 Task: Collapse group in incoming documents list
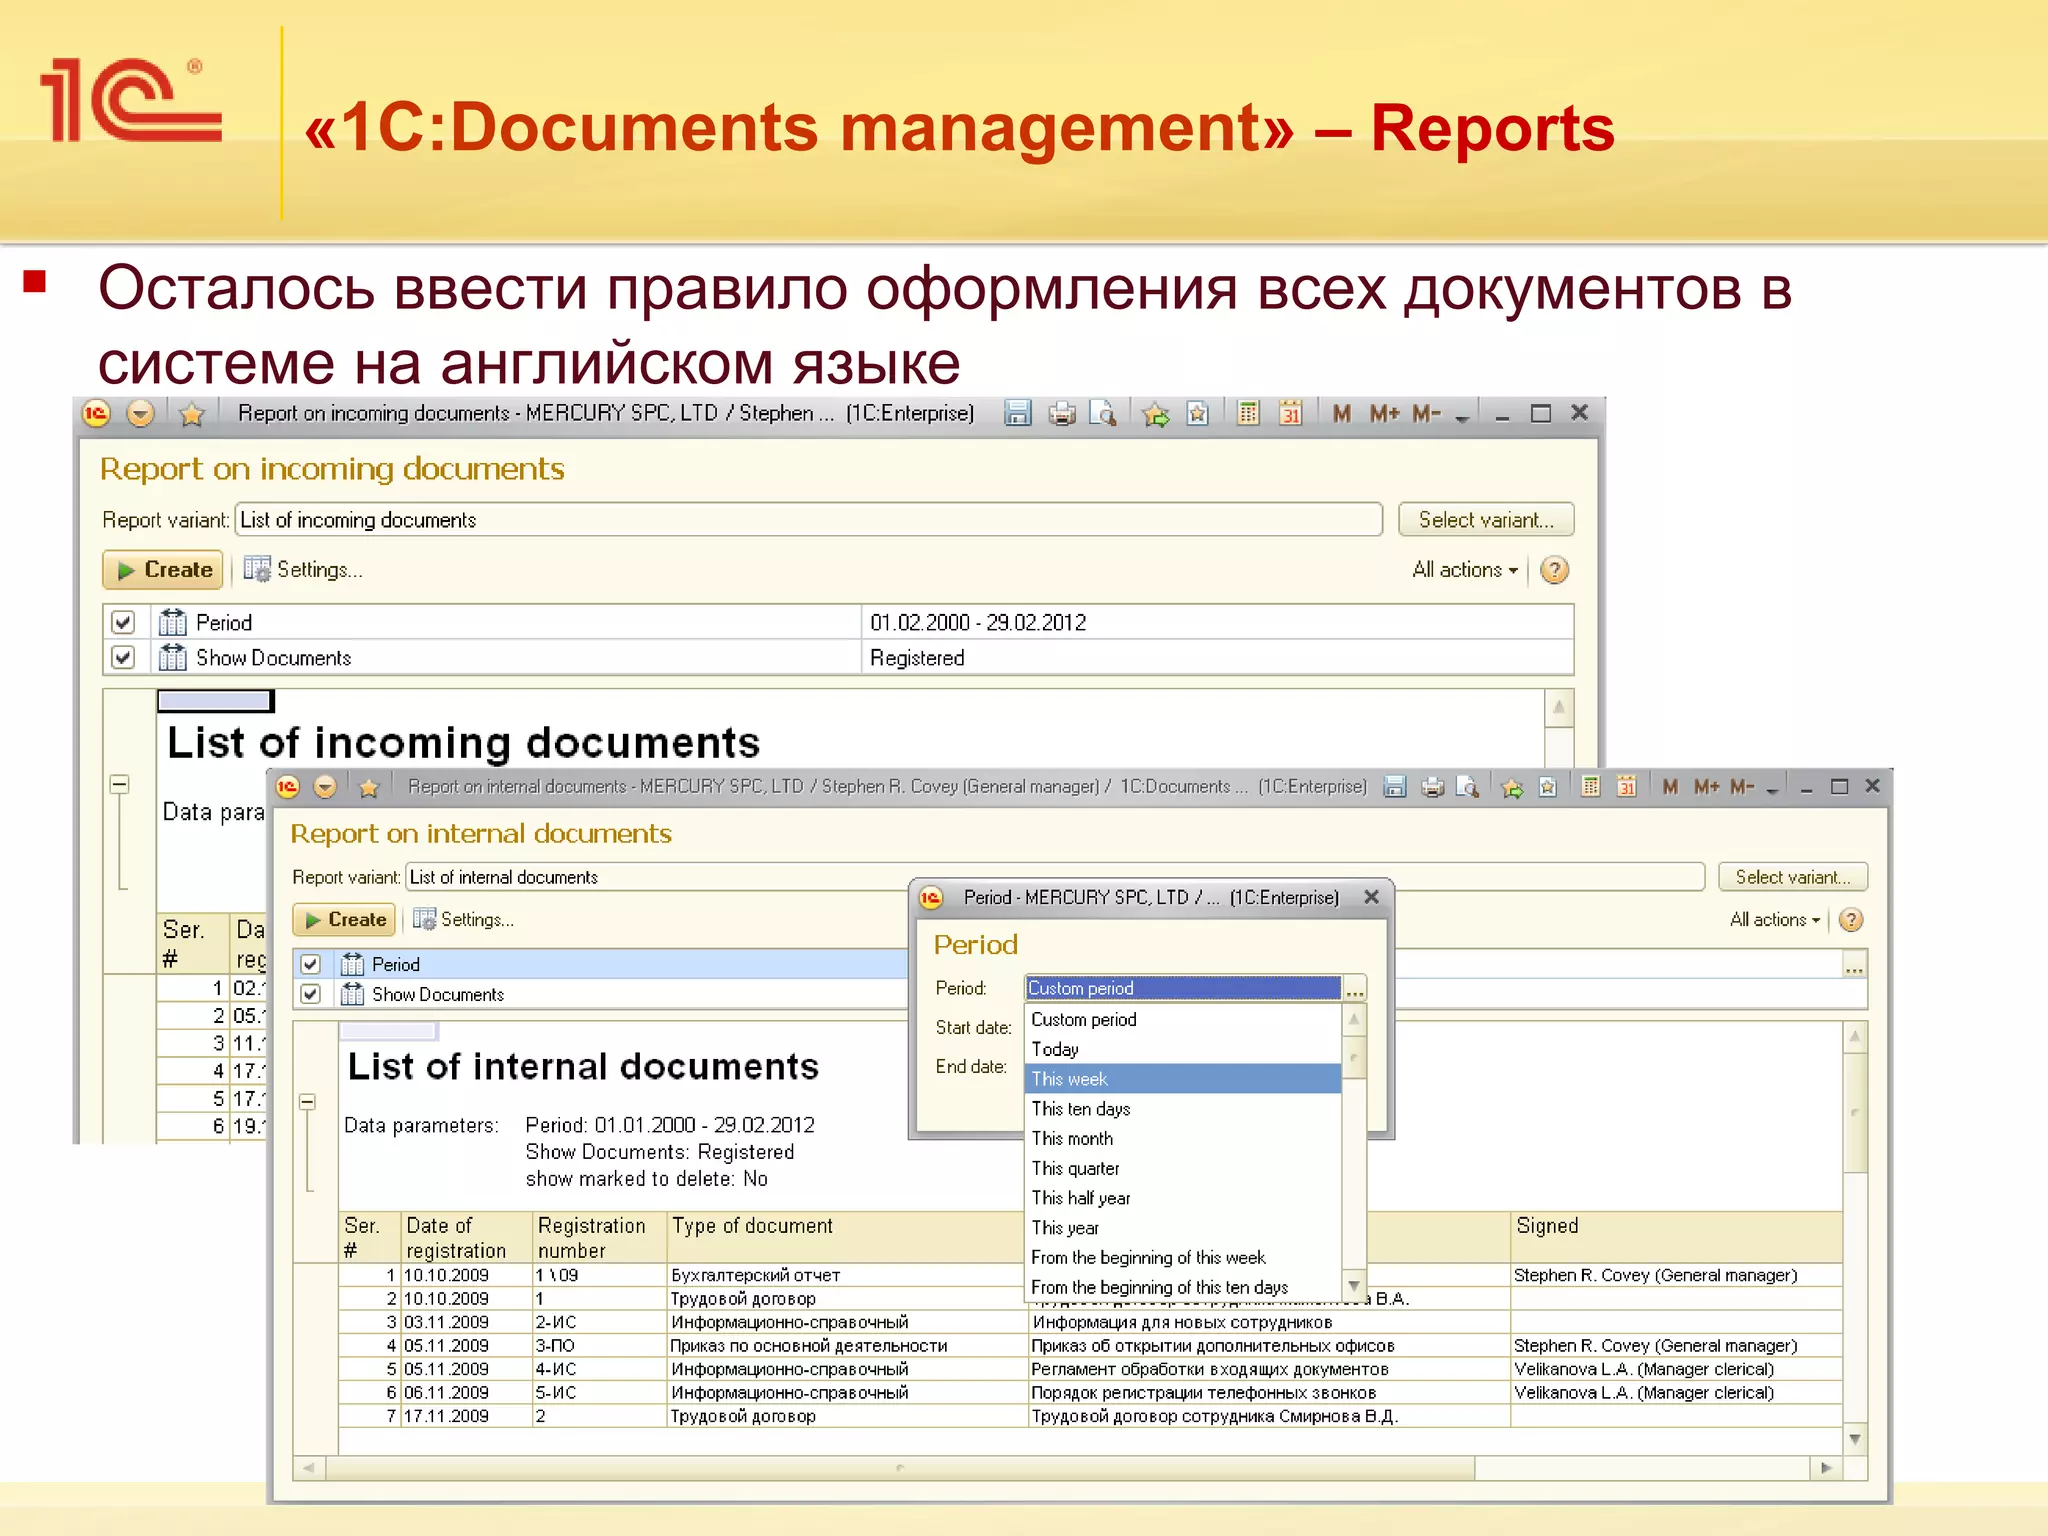(x=120, y=785)
